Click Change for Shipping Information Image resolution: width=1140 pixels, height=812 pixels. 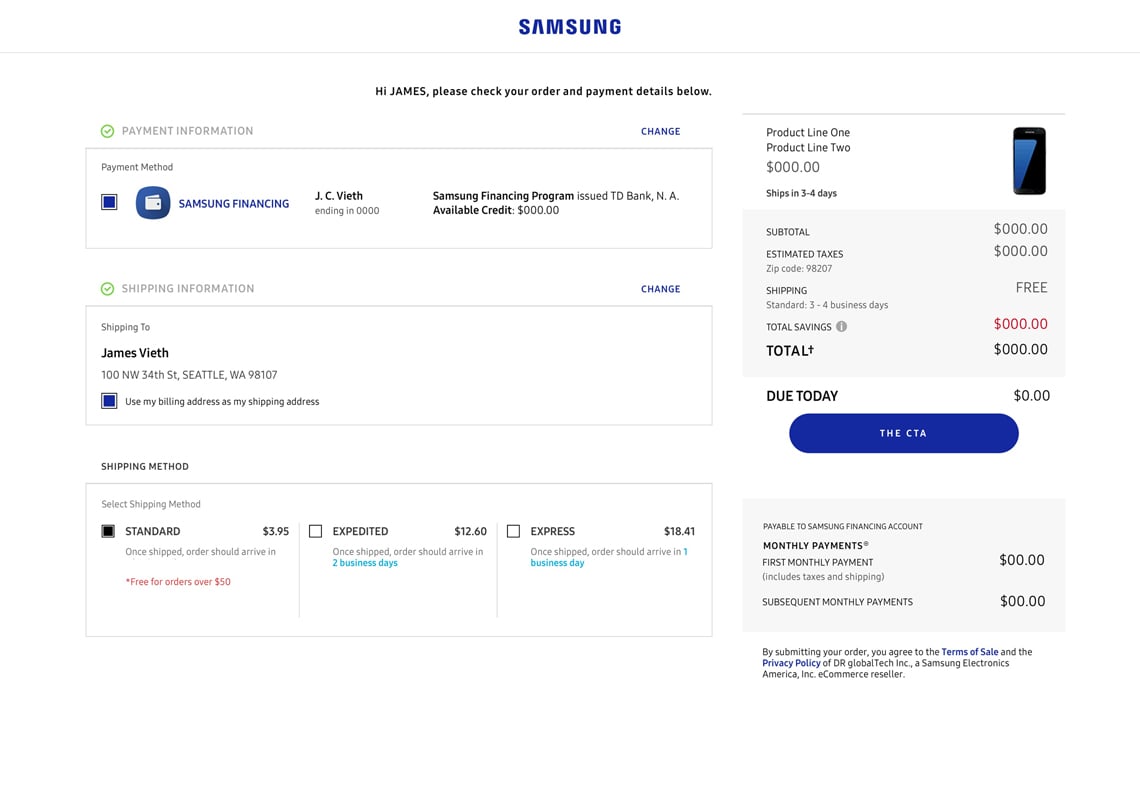pyautogui.click(x=660, y=289)
